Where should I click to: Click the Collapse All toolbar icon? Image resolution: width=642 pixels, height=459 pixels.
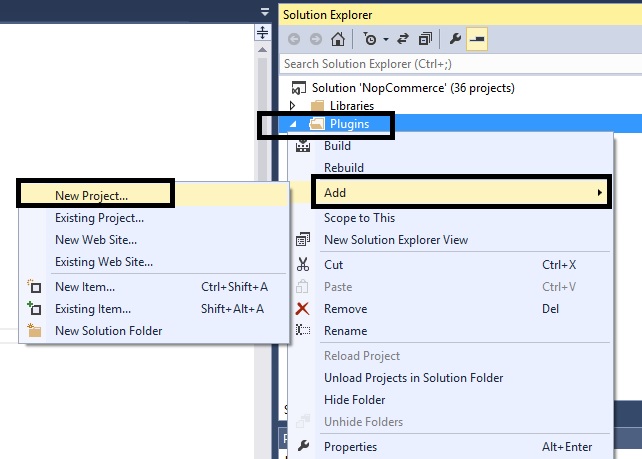point(426,40)
